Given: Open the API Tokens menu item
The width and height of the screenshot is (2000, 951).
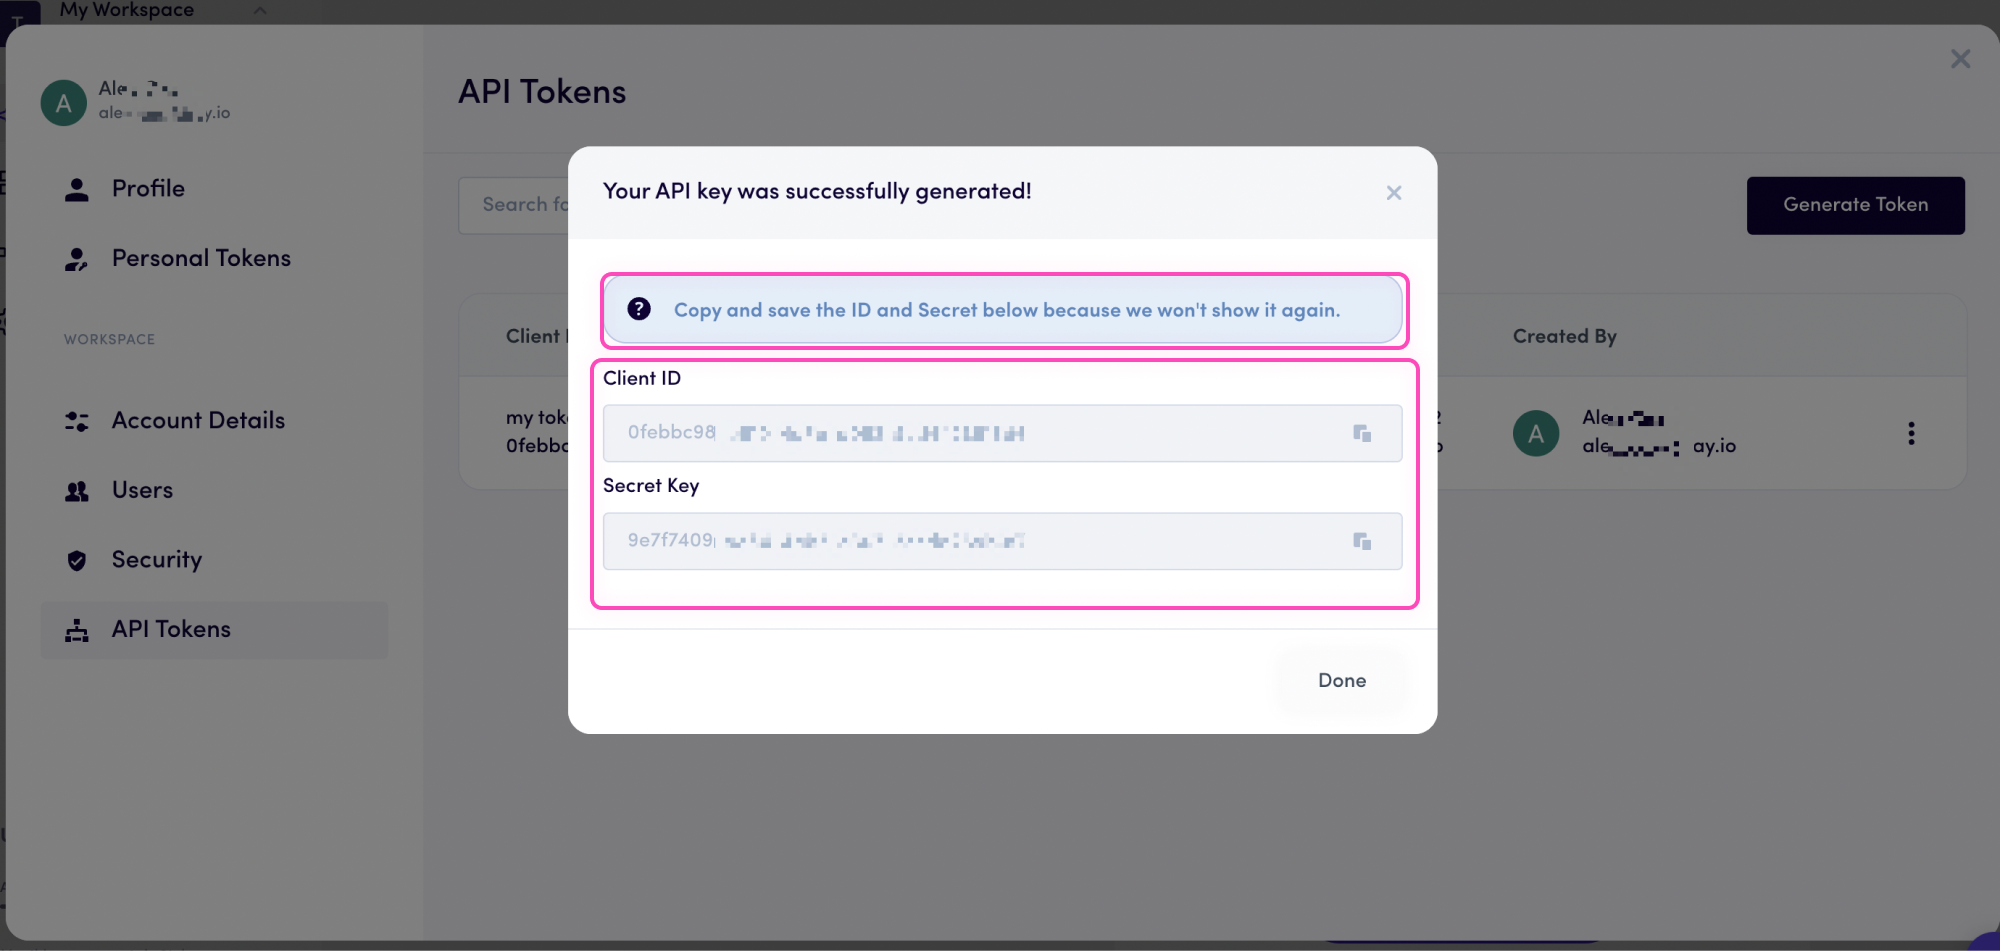Looking at the screenshot, I should [171, 629].
